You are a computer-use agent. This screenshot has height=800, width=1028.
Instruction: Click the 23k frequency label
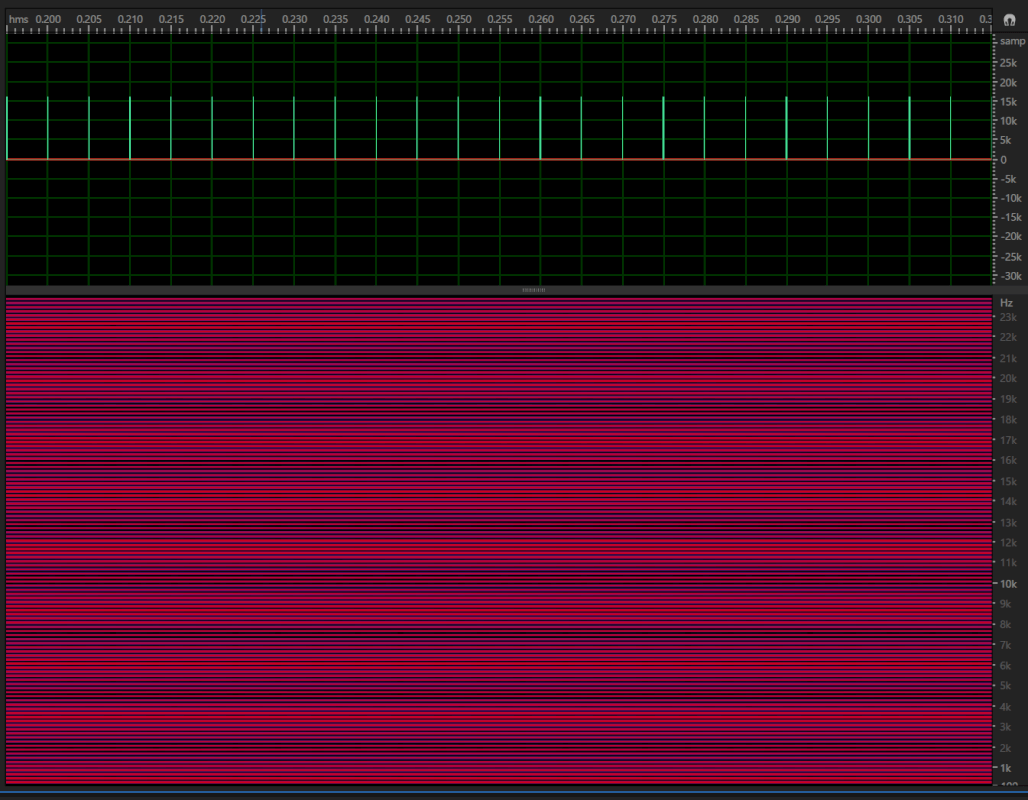pos(1008,316)
